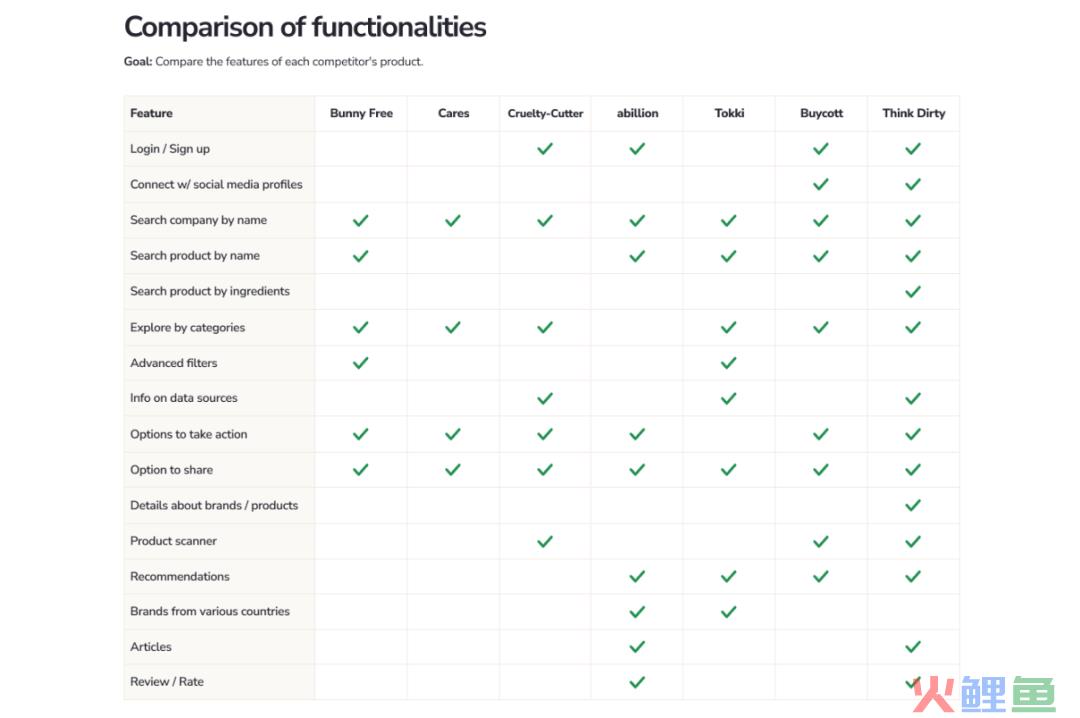The image size is (1080, 718).
Task: Click the Cruelty-Cutter Product scanner checkmark
Action: (545, 542)
